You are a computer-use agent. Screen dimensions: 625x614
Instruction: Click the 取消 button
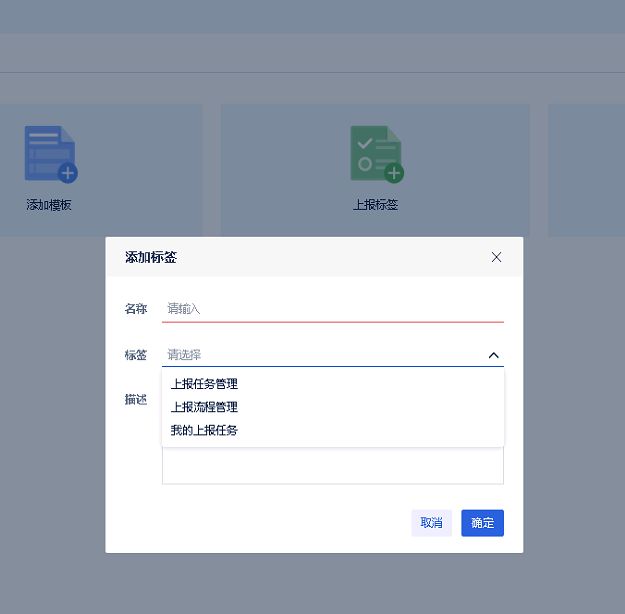click(x=432, y=523)
